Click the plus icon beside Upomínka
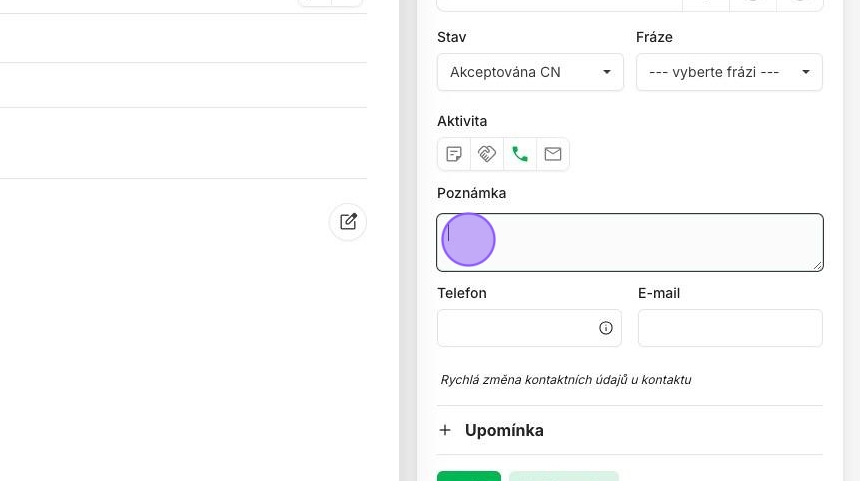This screenshot has width=860, height=481. click(445, 431)
